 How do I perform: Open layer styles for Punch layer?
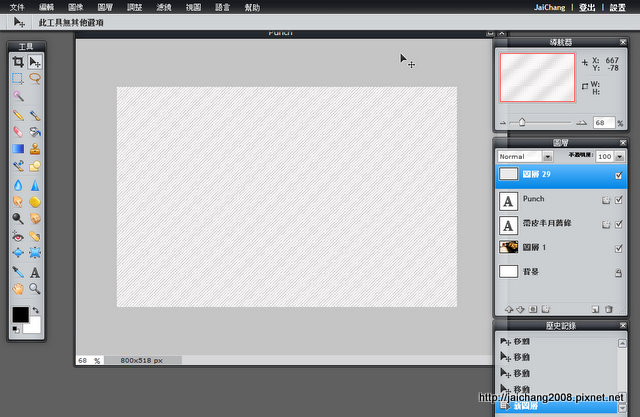point(606,200)
